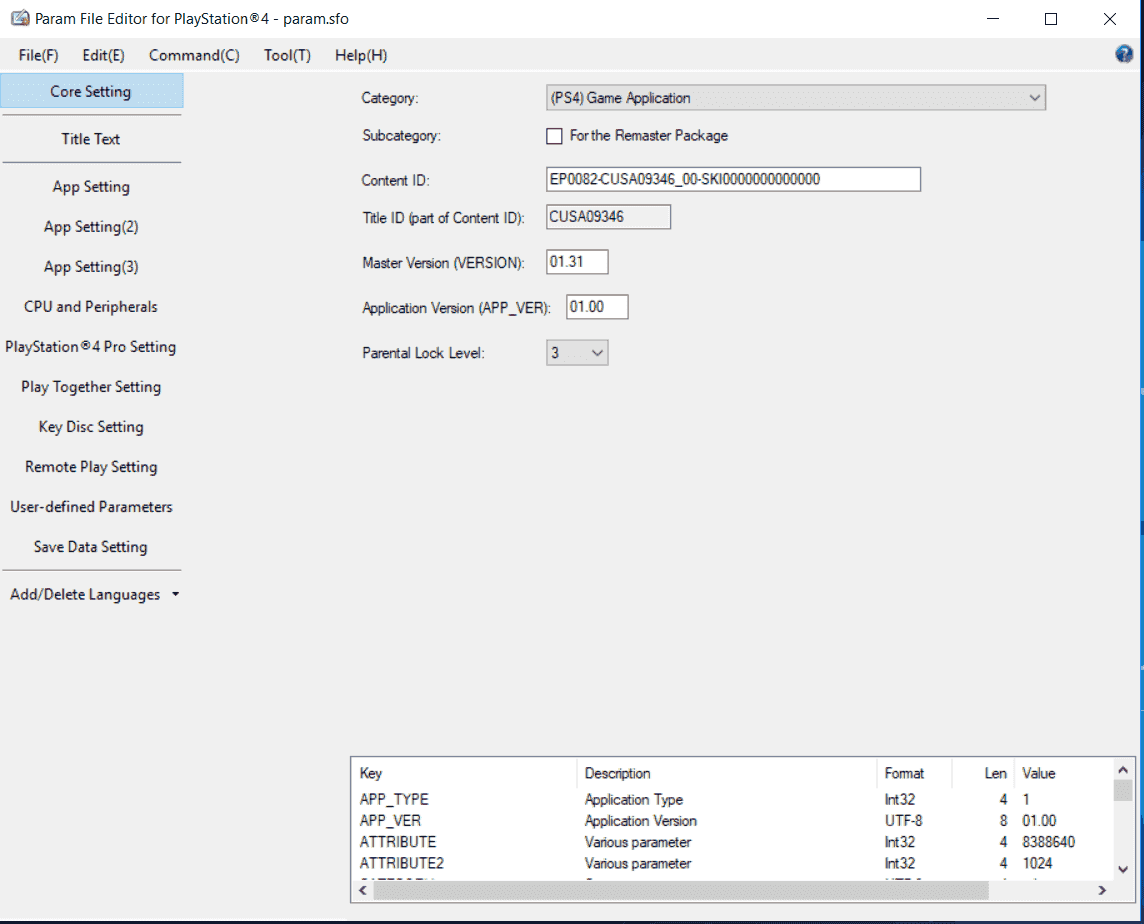Open the App Setting(3) page
This screenshot has height=924, width=1144.
click(91, 267)
